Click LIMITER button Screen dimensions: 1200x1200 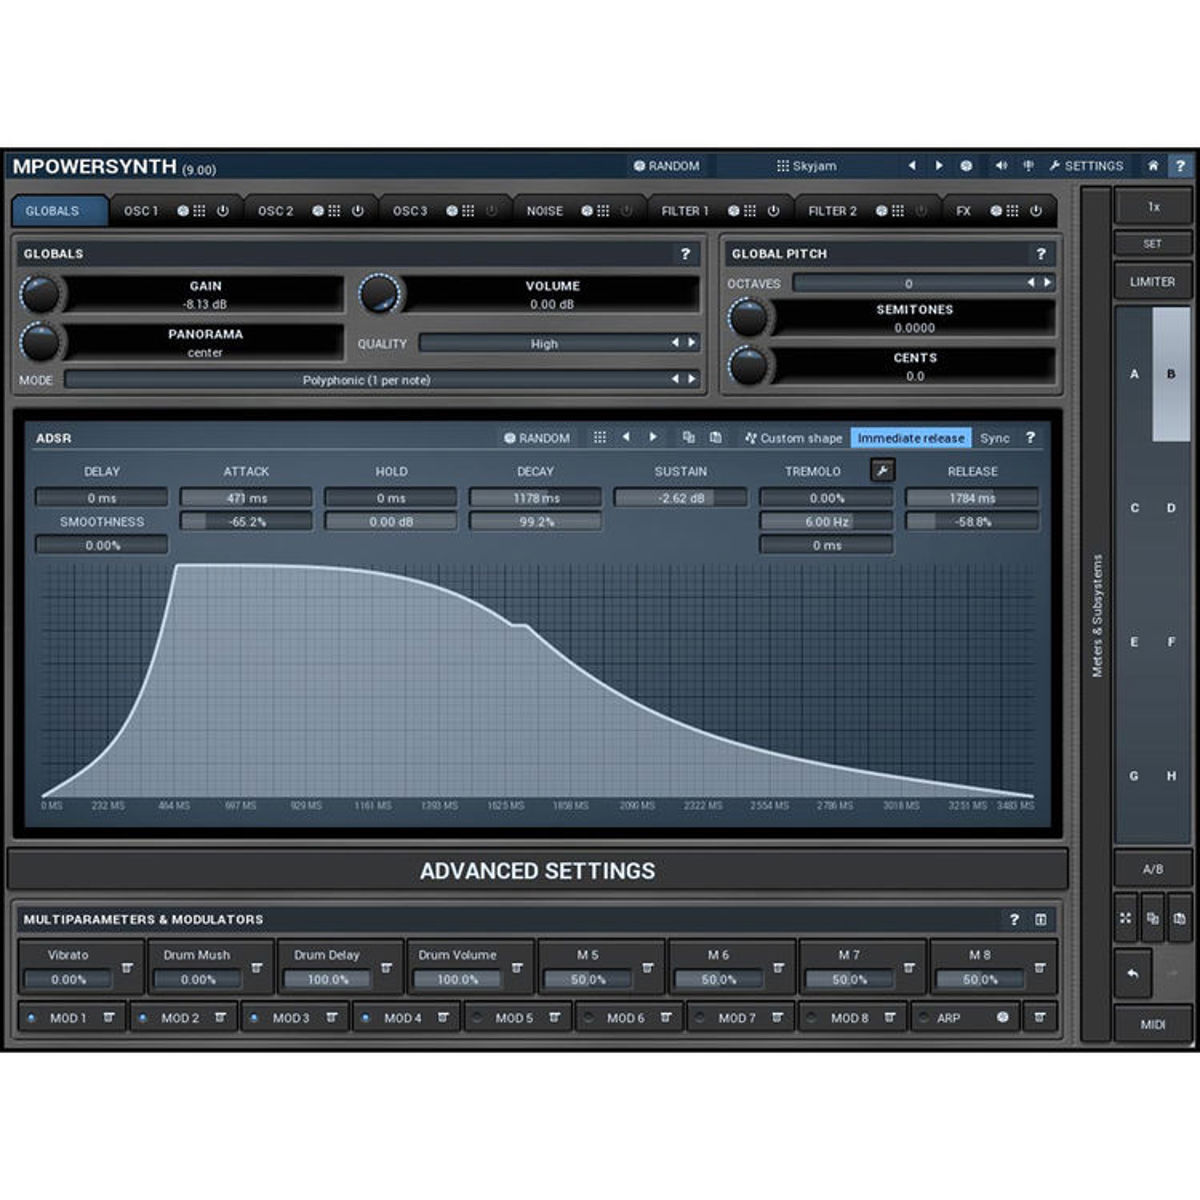(x=1153, y=282)
